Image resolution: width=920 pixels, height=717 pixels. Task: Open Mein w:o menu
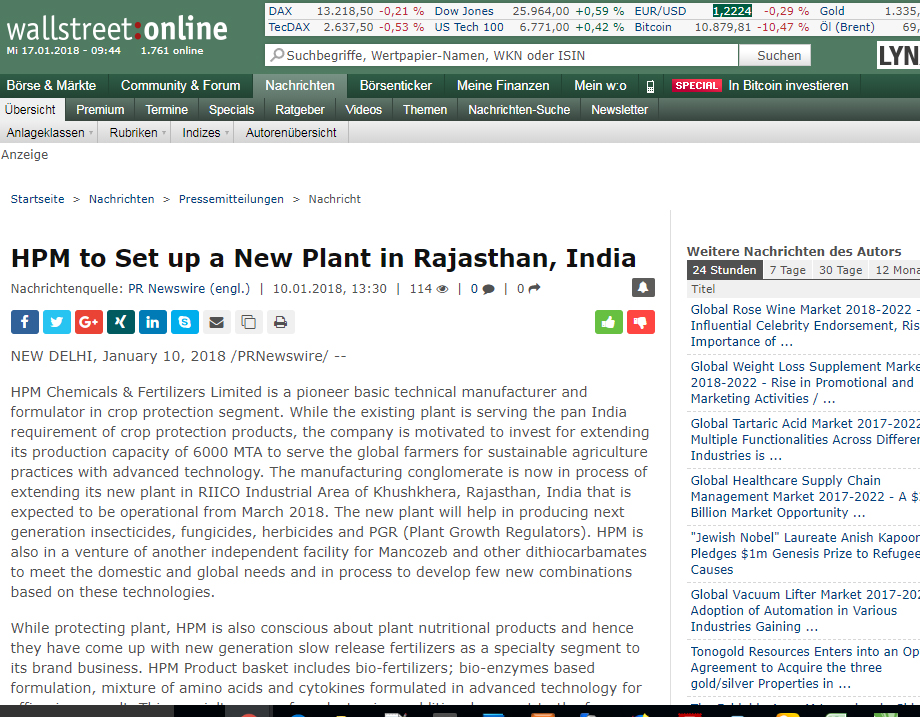(x=600, y=86)
